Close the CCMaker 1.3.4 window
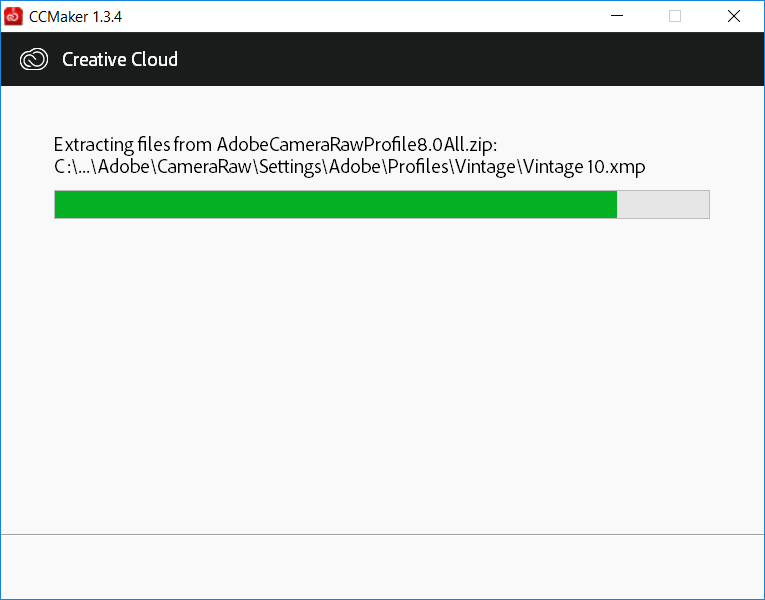The image size is (765, 600). (x=733, y=16)
